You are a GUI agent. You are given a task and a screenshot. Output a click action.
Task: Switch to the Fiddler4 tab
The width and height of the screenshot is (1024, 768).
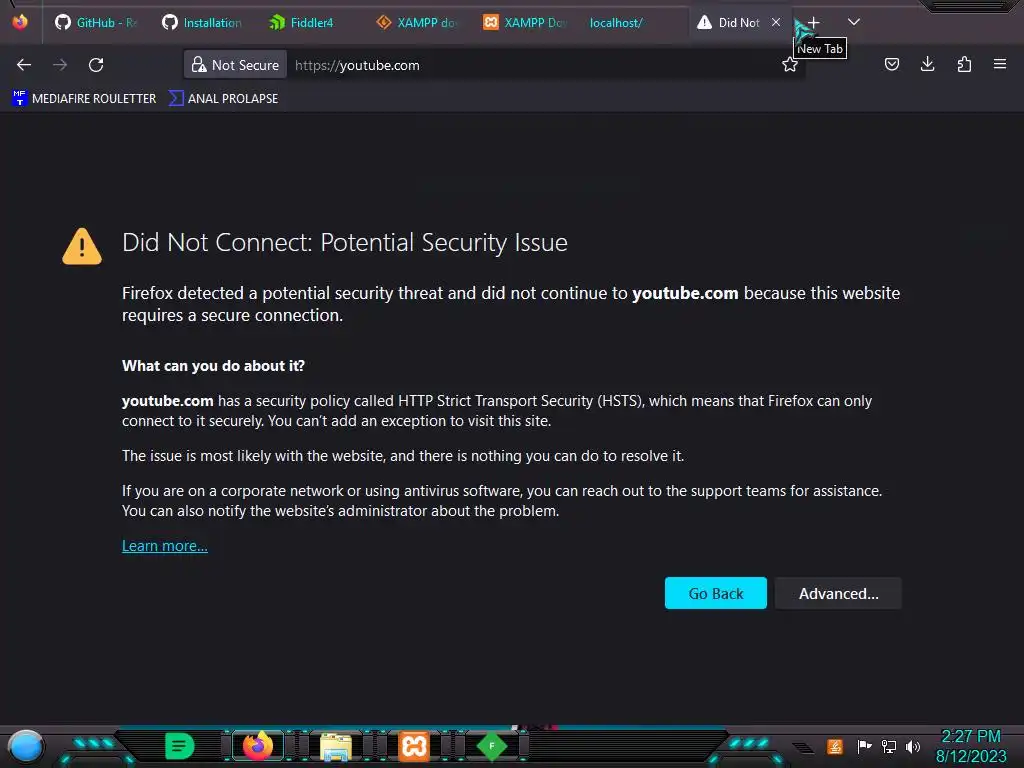(310, 22)
